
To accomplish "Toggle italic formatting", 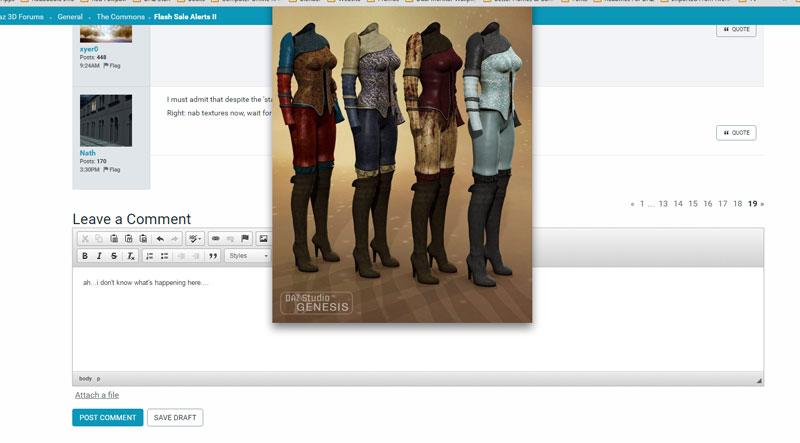I will click(x=99, y=256).
